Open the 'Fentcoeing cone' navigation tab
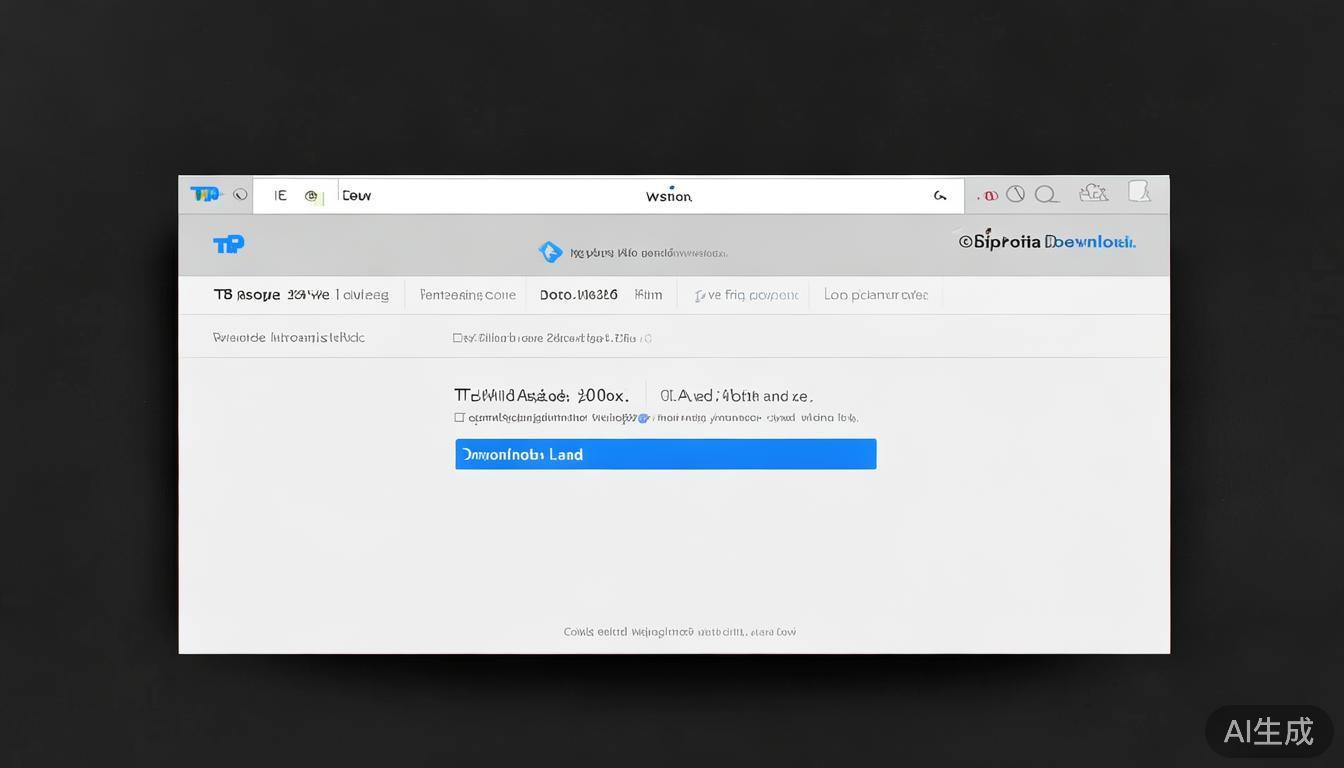This screenshot has height=768, width=1344. (x=467, y=295)
